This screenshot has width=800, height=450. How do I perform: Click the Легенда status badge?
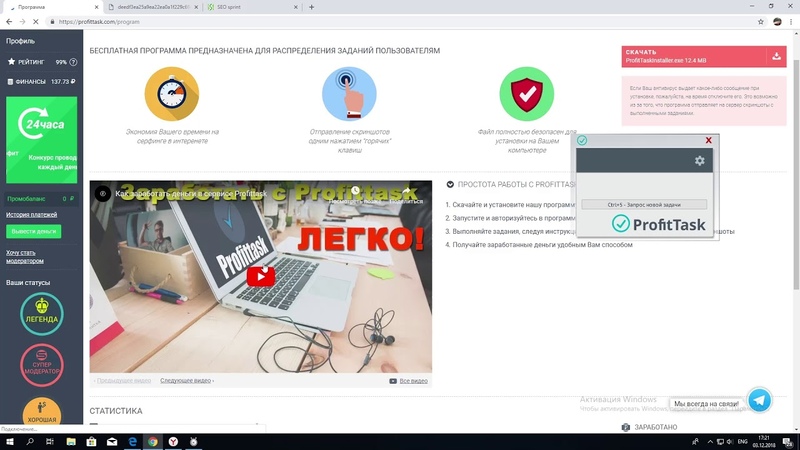[x=42, y=314]
